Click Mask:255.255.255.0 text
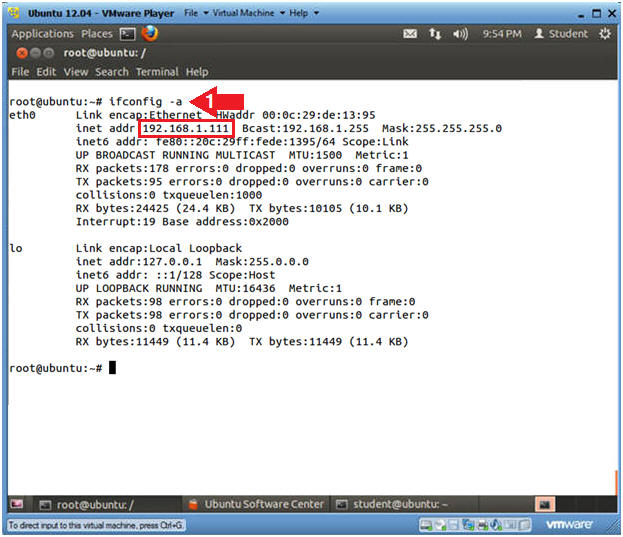 tap(442, 128)
